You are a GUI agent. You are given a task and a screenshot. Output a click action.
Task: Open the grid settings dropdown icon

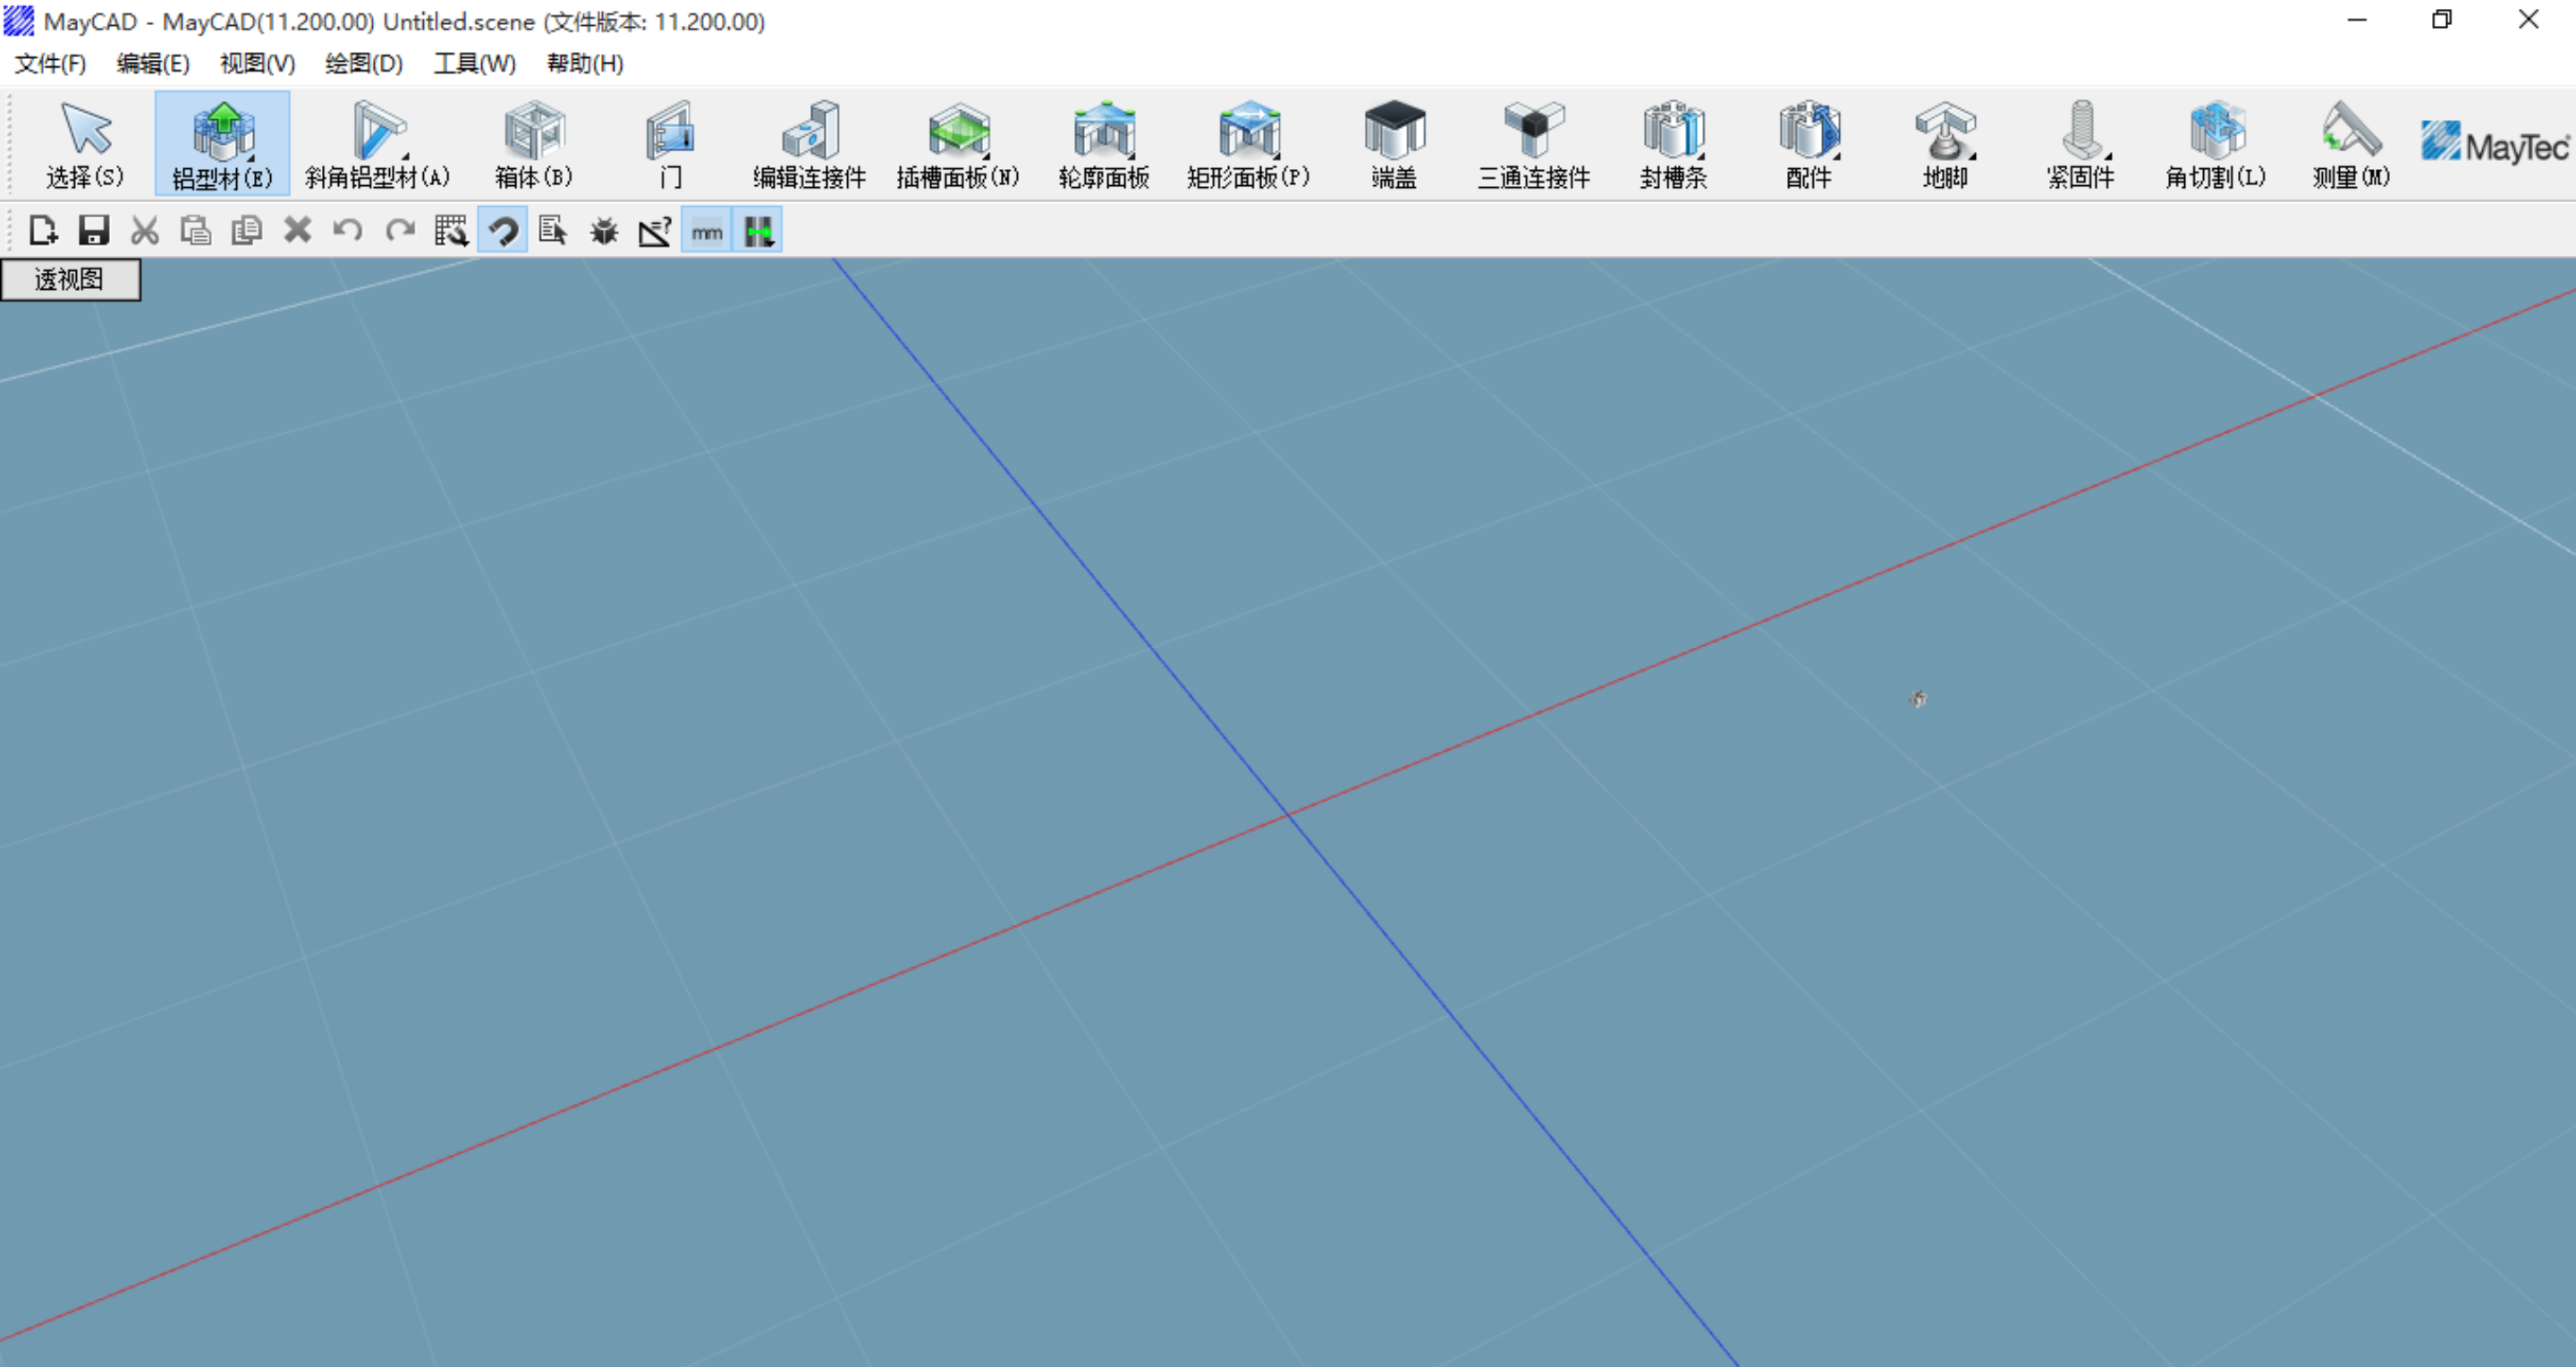[451, 231]
